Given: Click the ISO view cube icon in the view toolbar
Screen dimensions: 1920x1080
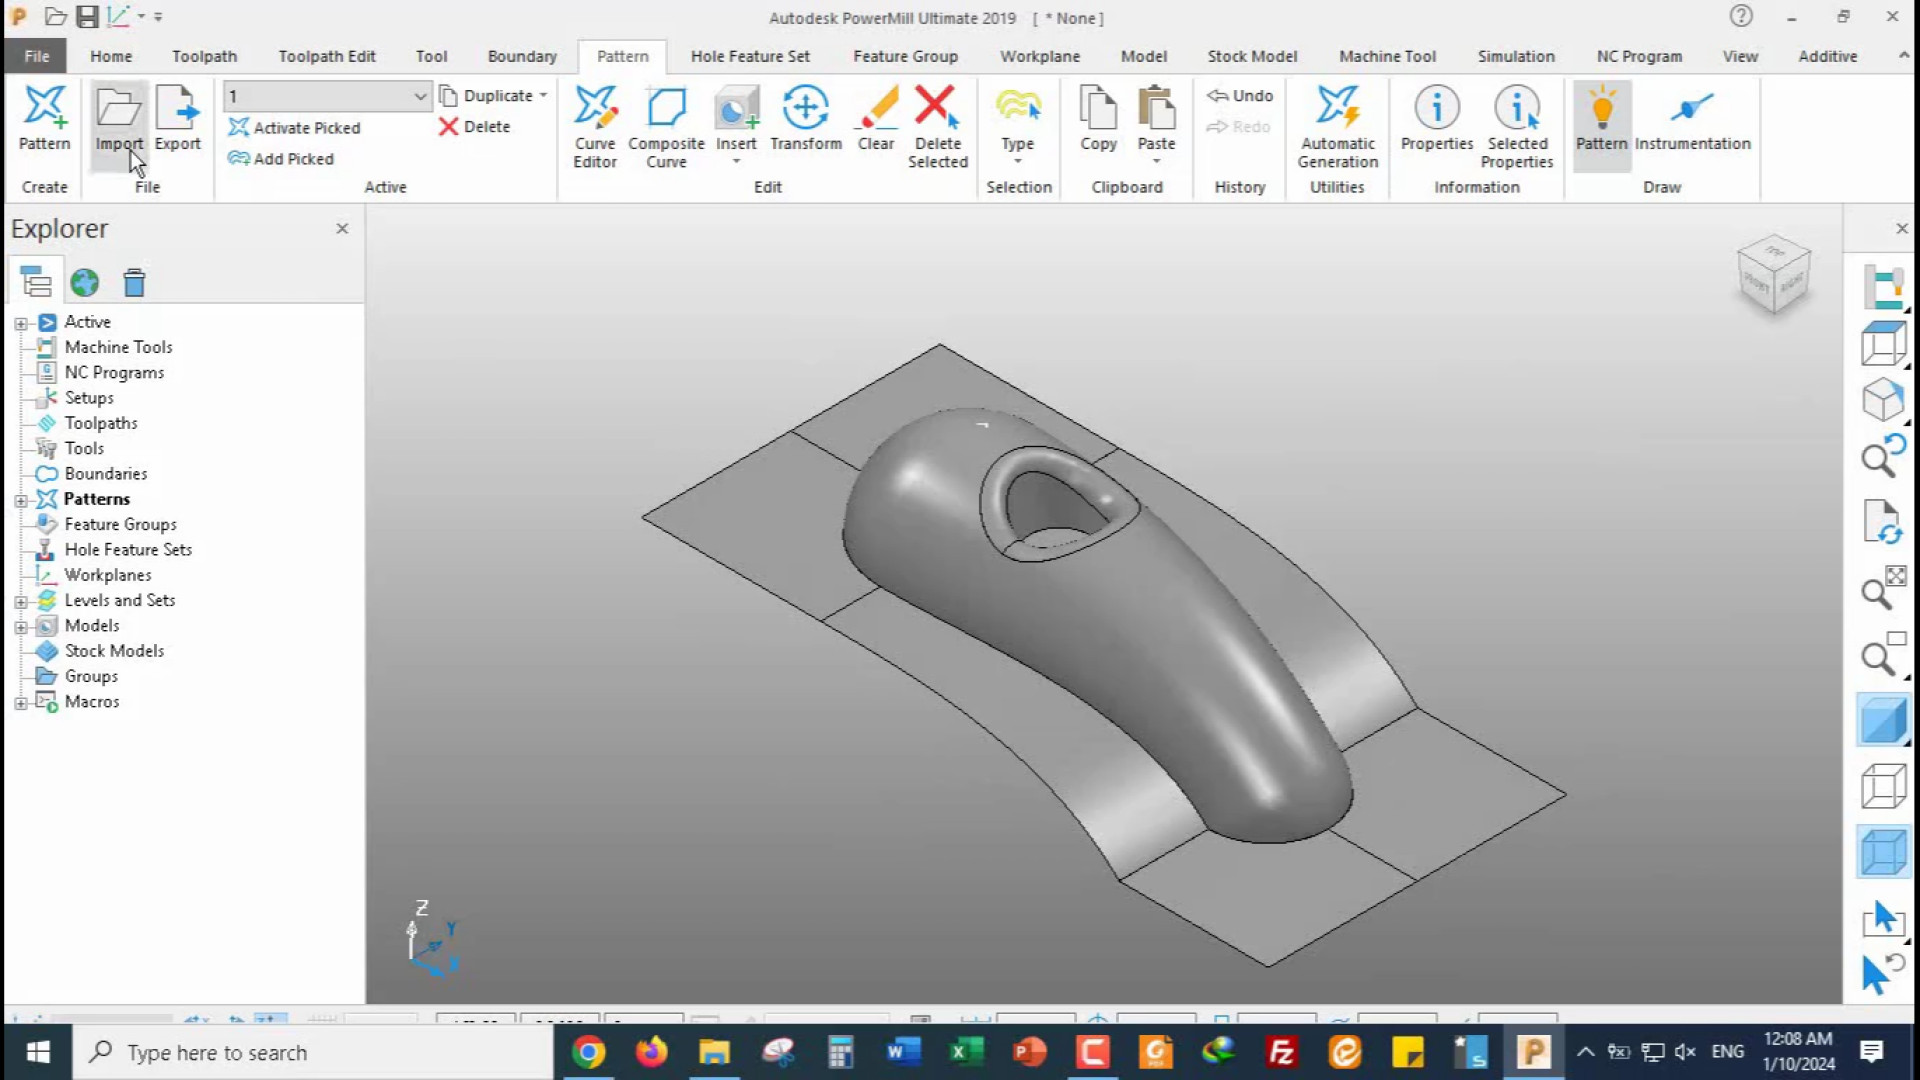Looking at the screenshot, I should (1884, 400).
